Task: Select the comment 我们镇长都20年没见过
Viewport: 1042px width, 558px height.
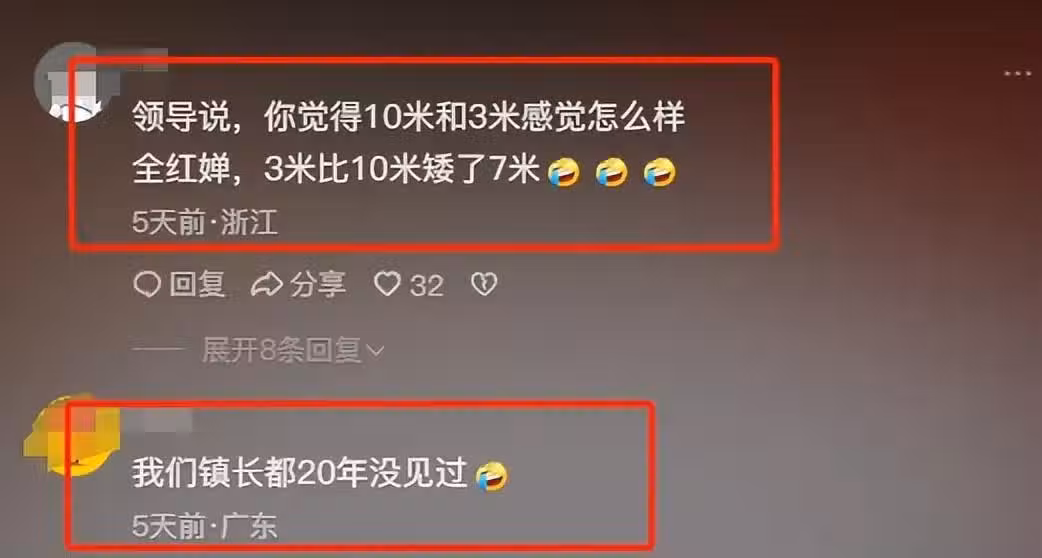Action: click(299, 474)
